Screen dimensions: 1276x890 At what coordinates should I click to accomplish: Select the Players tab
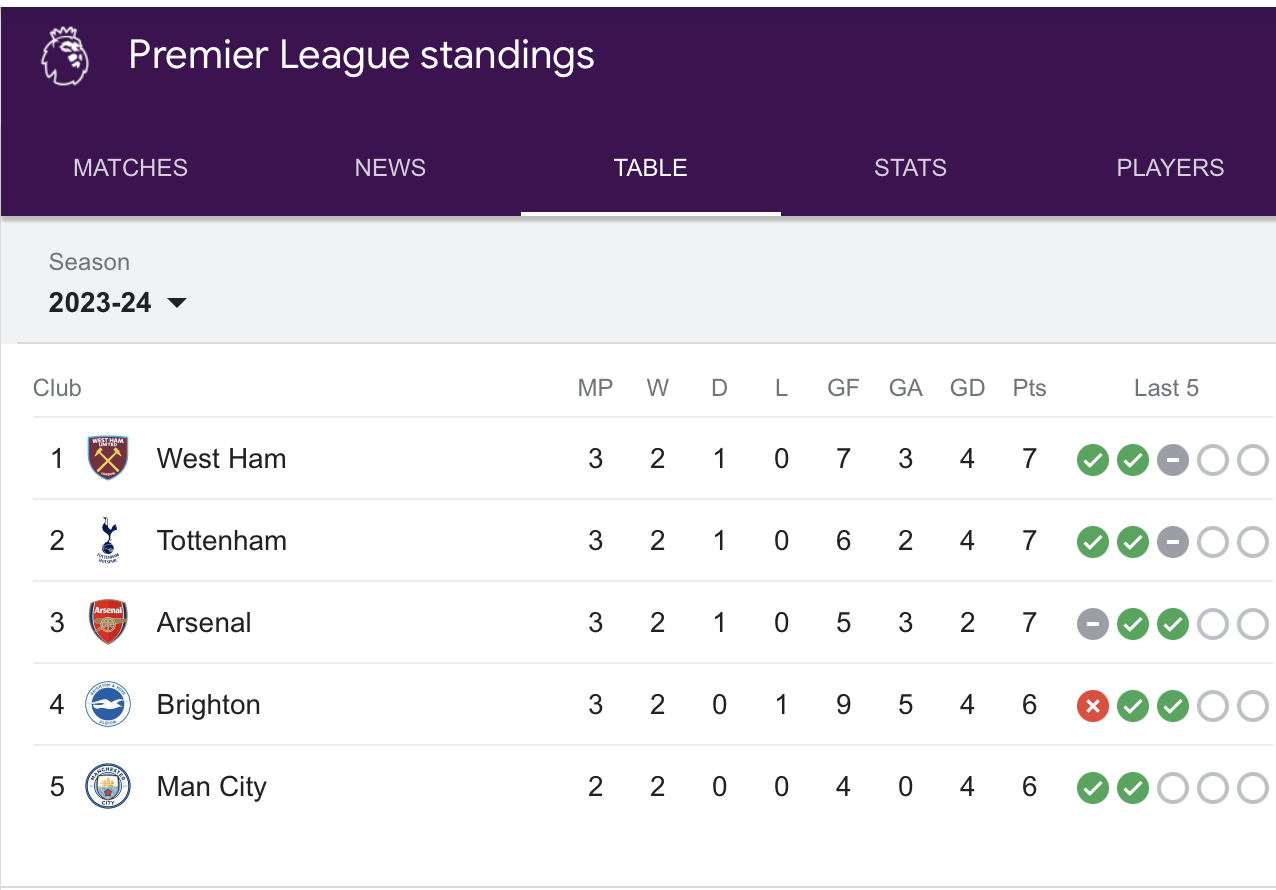[x=1170, y=168]
